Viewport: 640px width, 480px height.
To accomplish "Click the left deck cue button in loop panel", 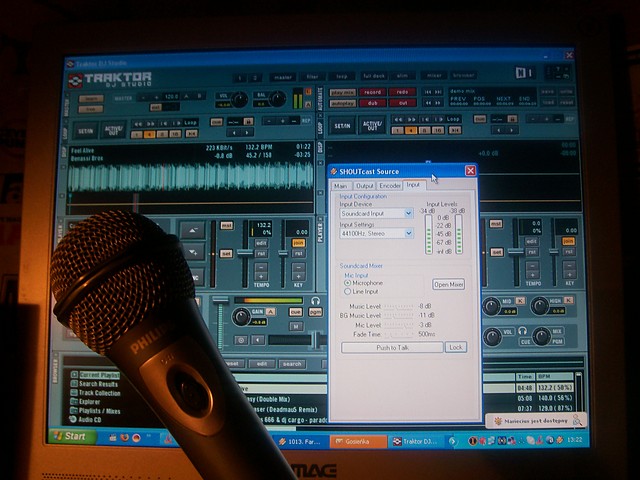I will pyautogui.click(x=216, y=122).
